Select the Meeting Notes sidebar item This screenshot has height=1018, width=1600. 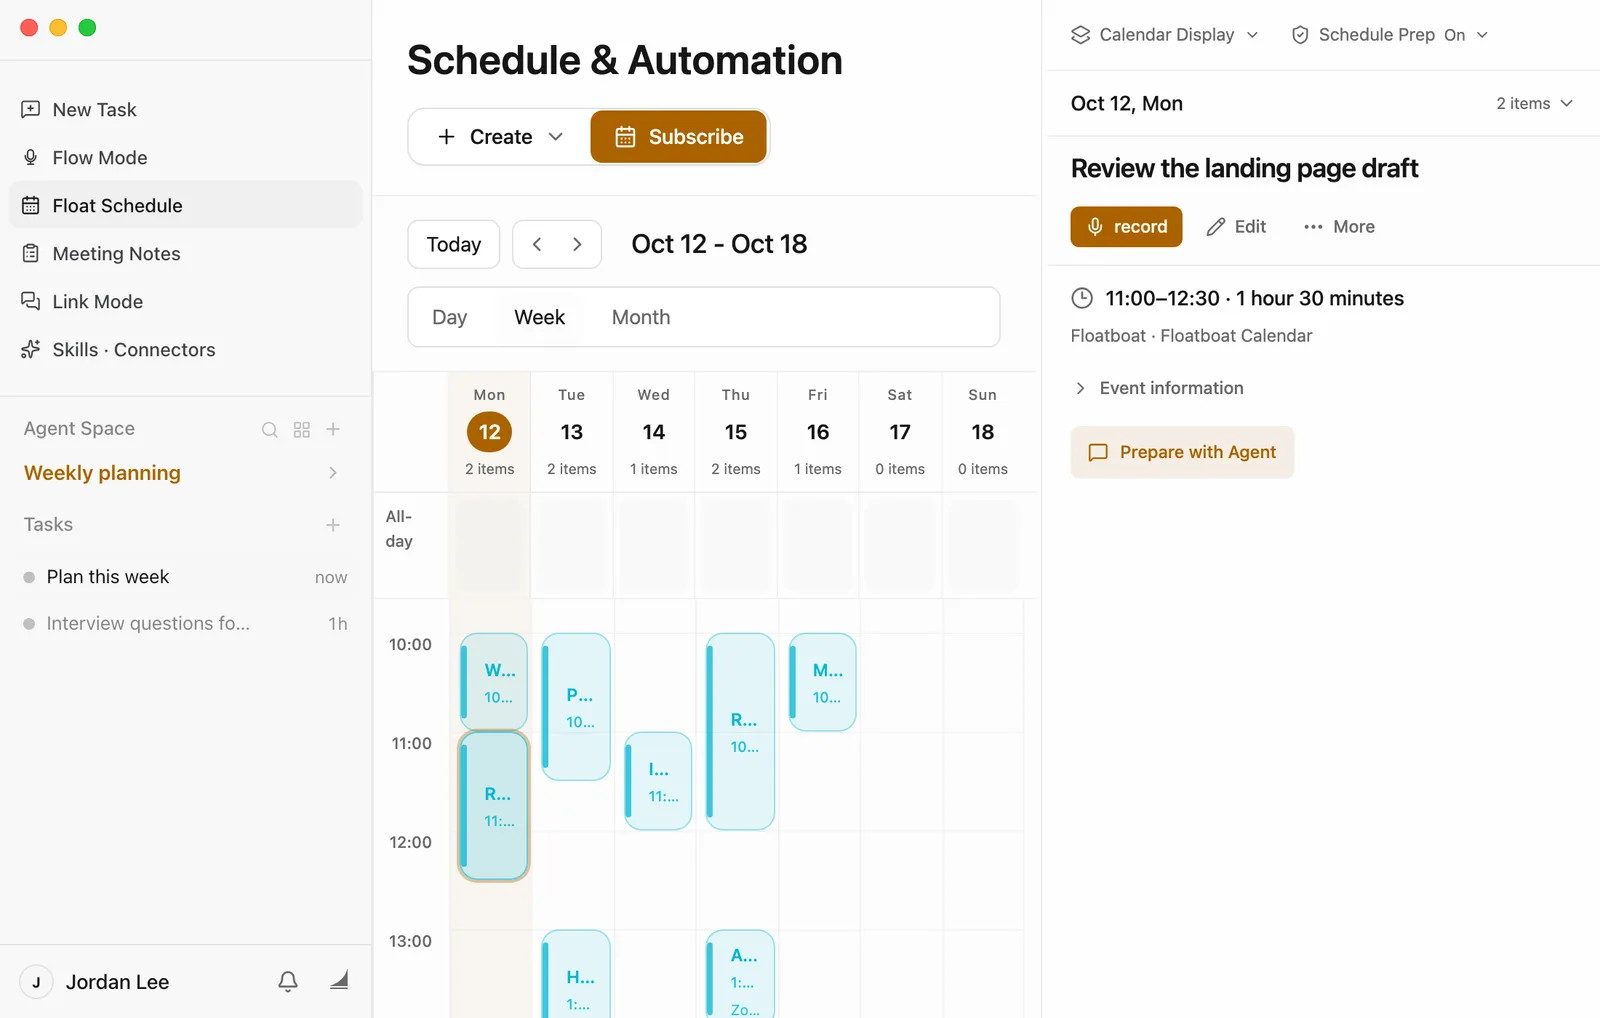tap(186, 254)
